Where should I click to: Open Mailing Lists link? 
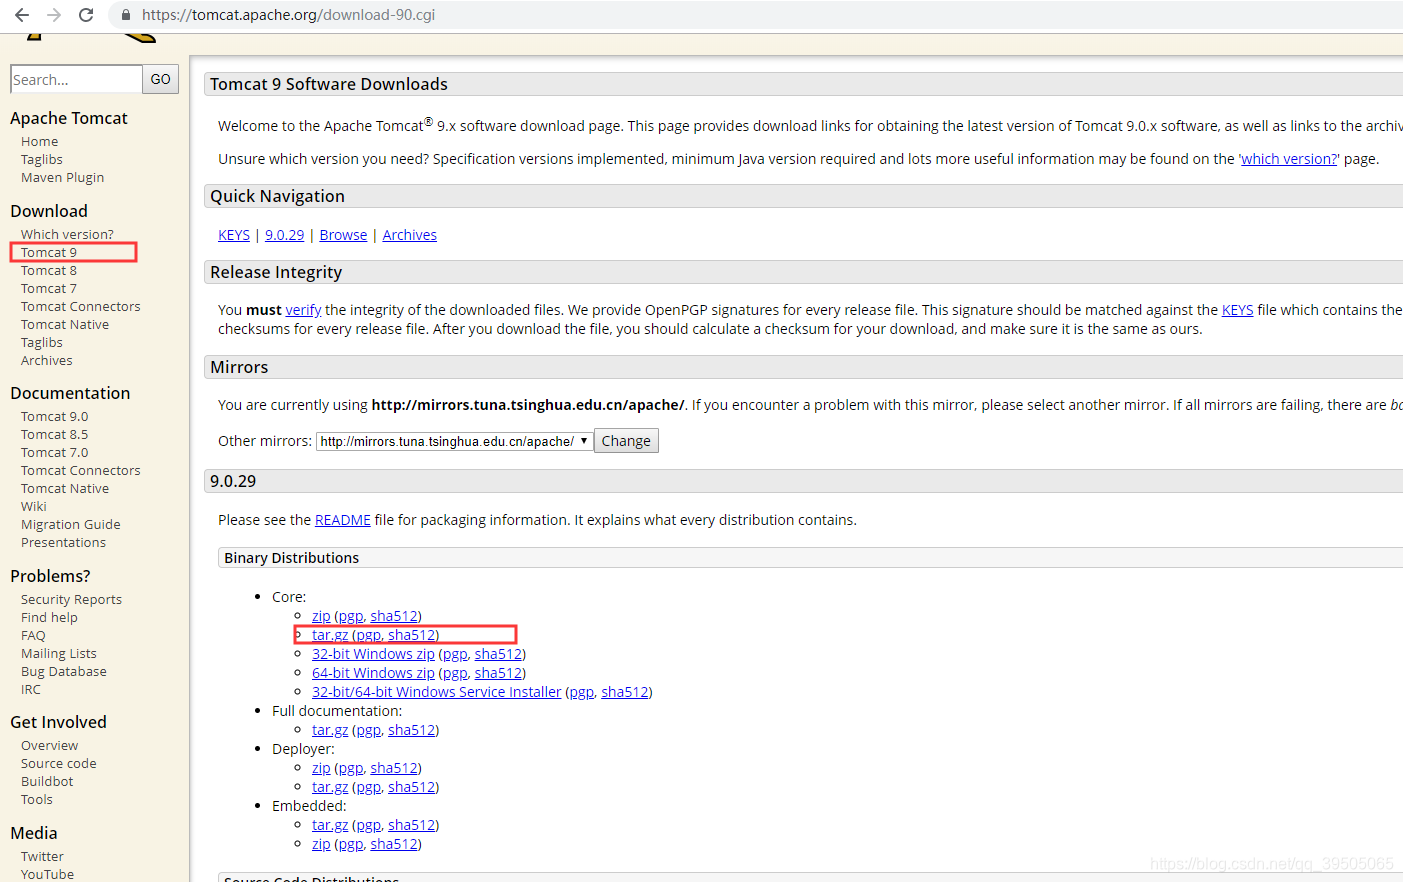click(x=59, y=653)
